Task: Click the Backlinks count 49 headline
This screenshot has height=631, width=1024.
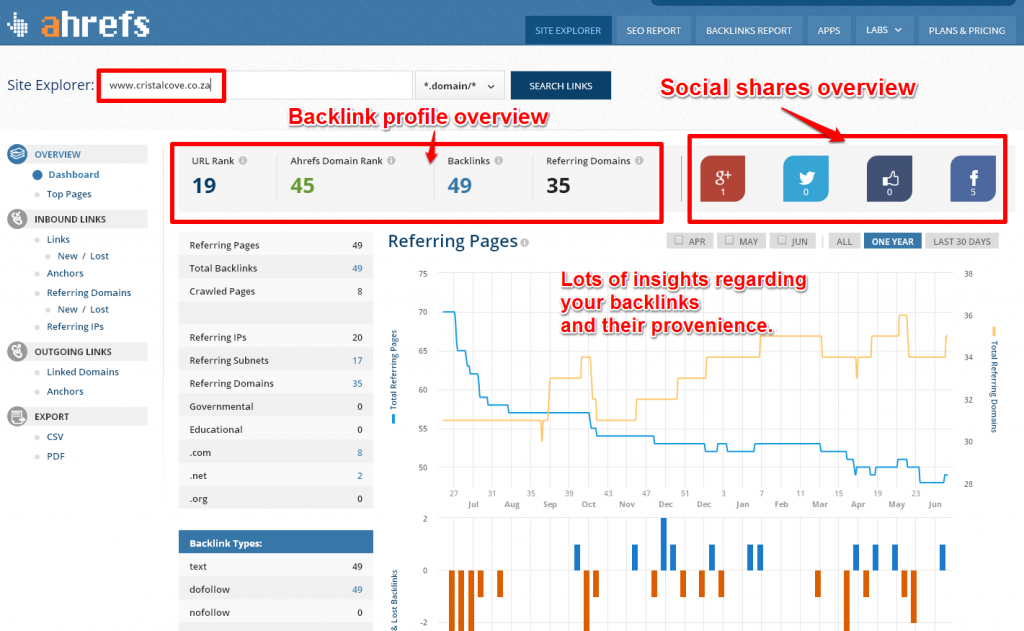Action: tap(459, 186)
